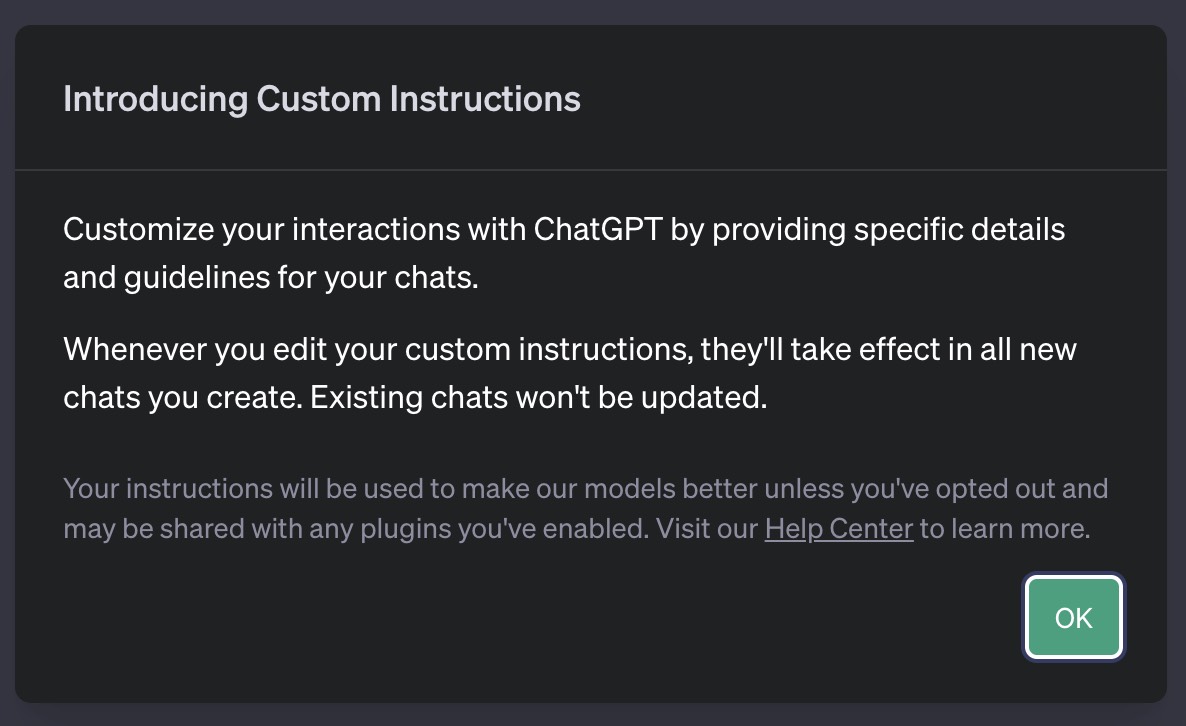1186x726 pixels.
Task: Click the dimmed backdrop above the dialog
Action: coord(593,11)
